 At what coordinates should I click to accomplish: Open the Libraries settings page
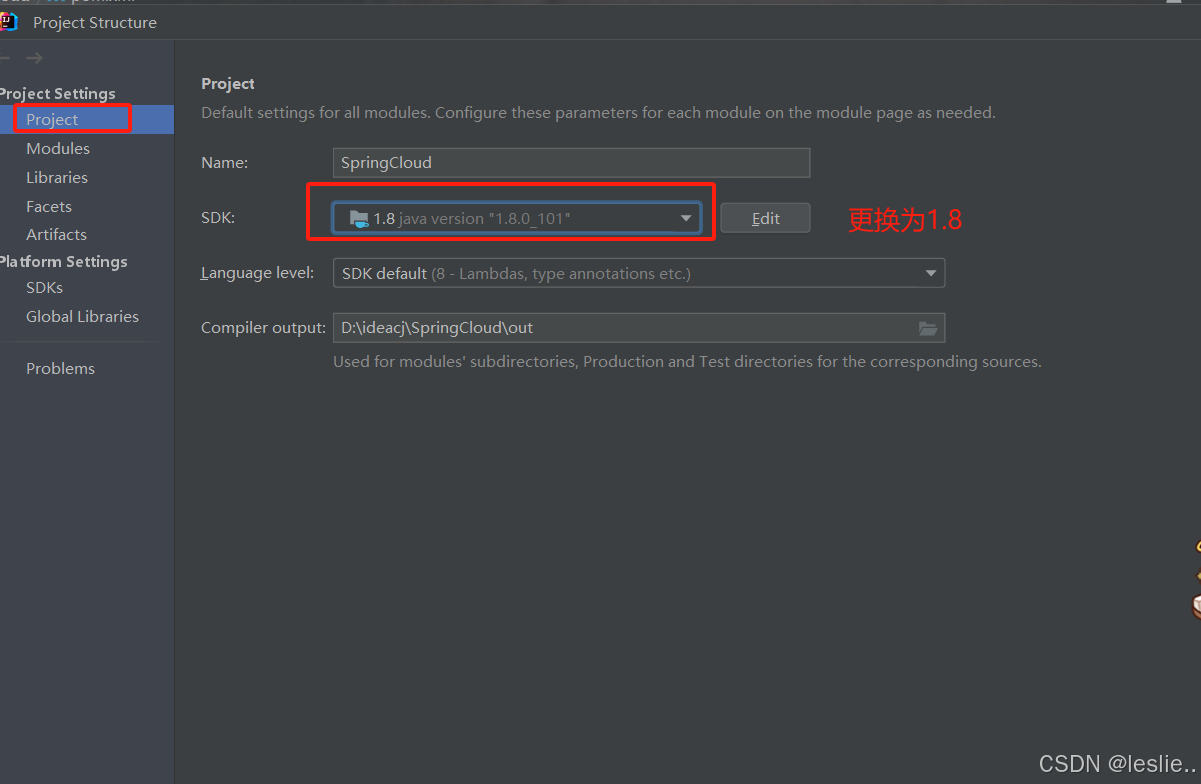(x=57, y=177)
